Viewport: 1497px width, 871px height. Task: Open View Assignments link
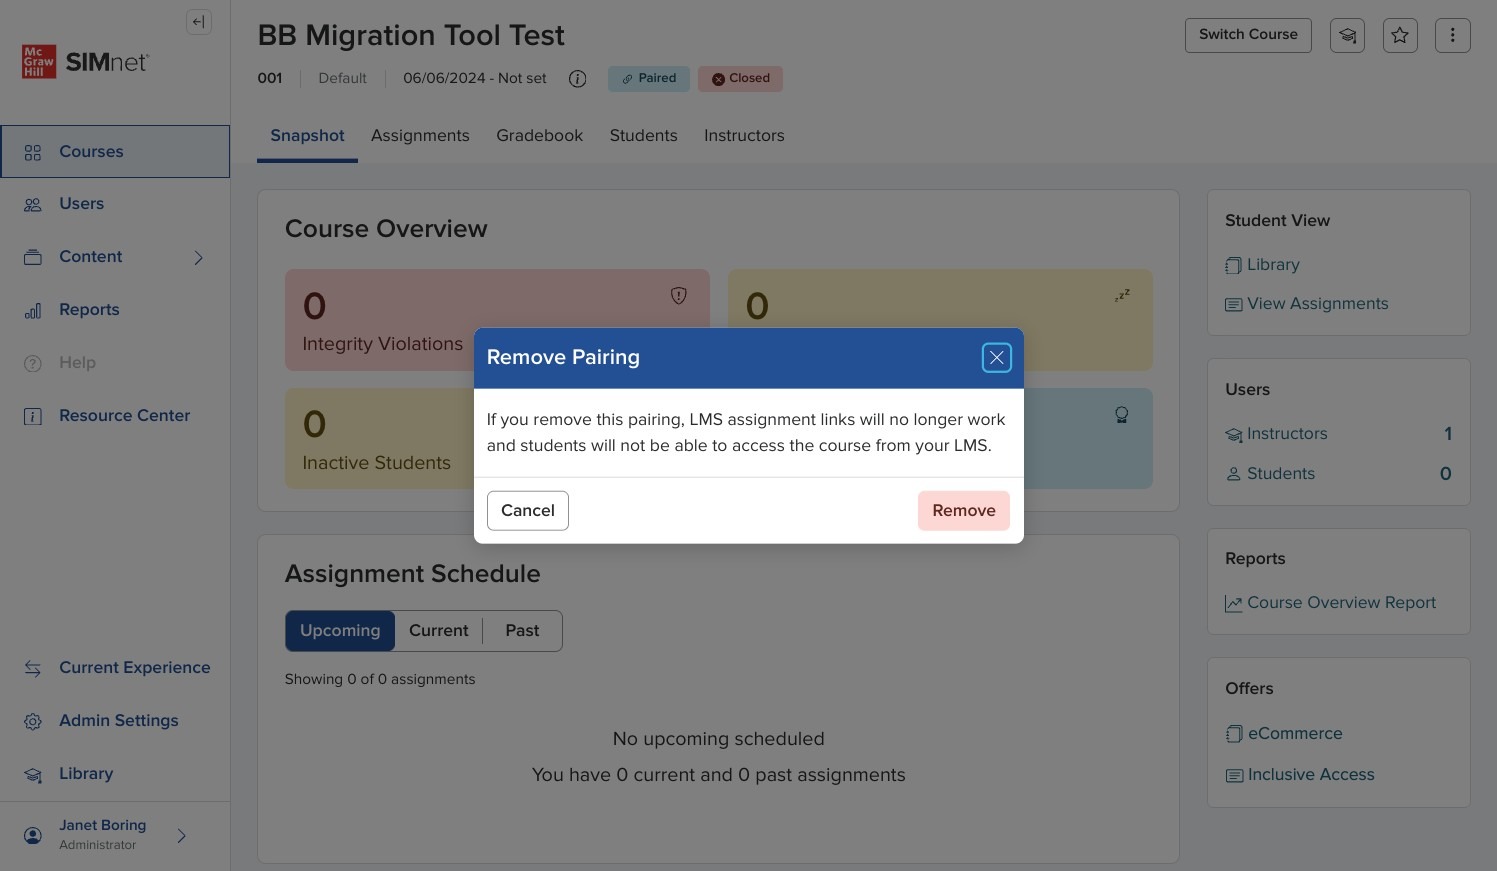click(x=1307, y=304)
